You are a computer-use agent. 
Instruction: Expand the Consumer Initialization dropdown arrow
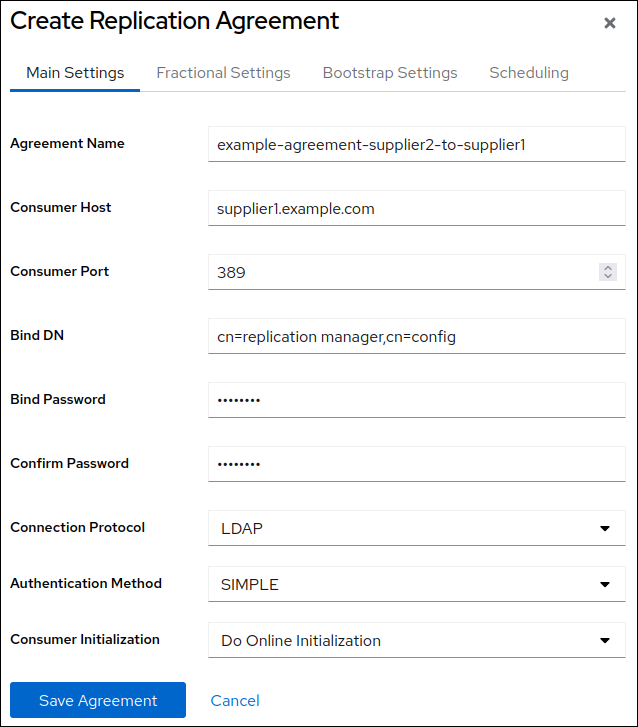coord(604,641)
